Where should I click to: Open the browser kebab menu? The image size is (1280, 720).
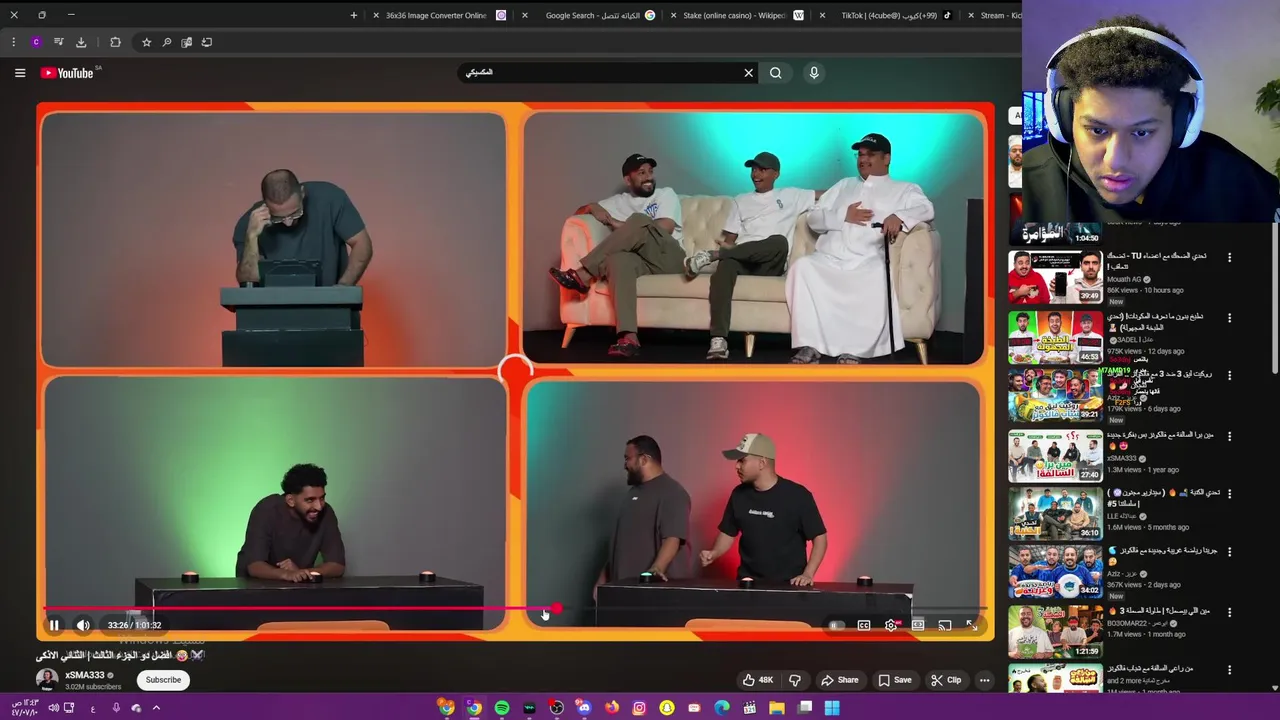click(13, 42)
